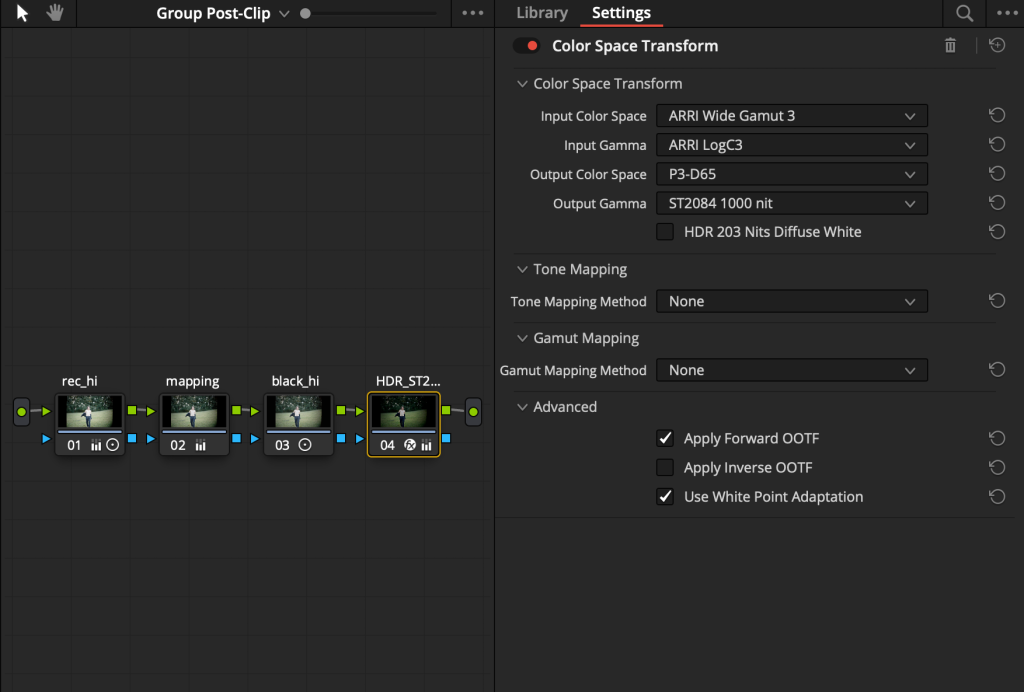Click green RGB input of node 03
1024x692 pixels.
click(x=255, y=411)
